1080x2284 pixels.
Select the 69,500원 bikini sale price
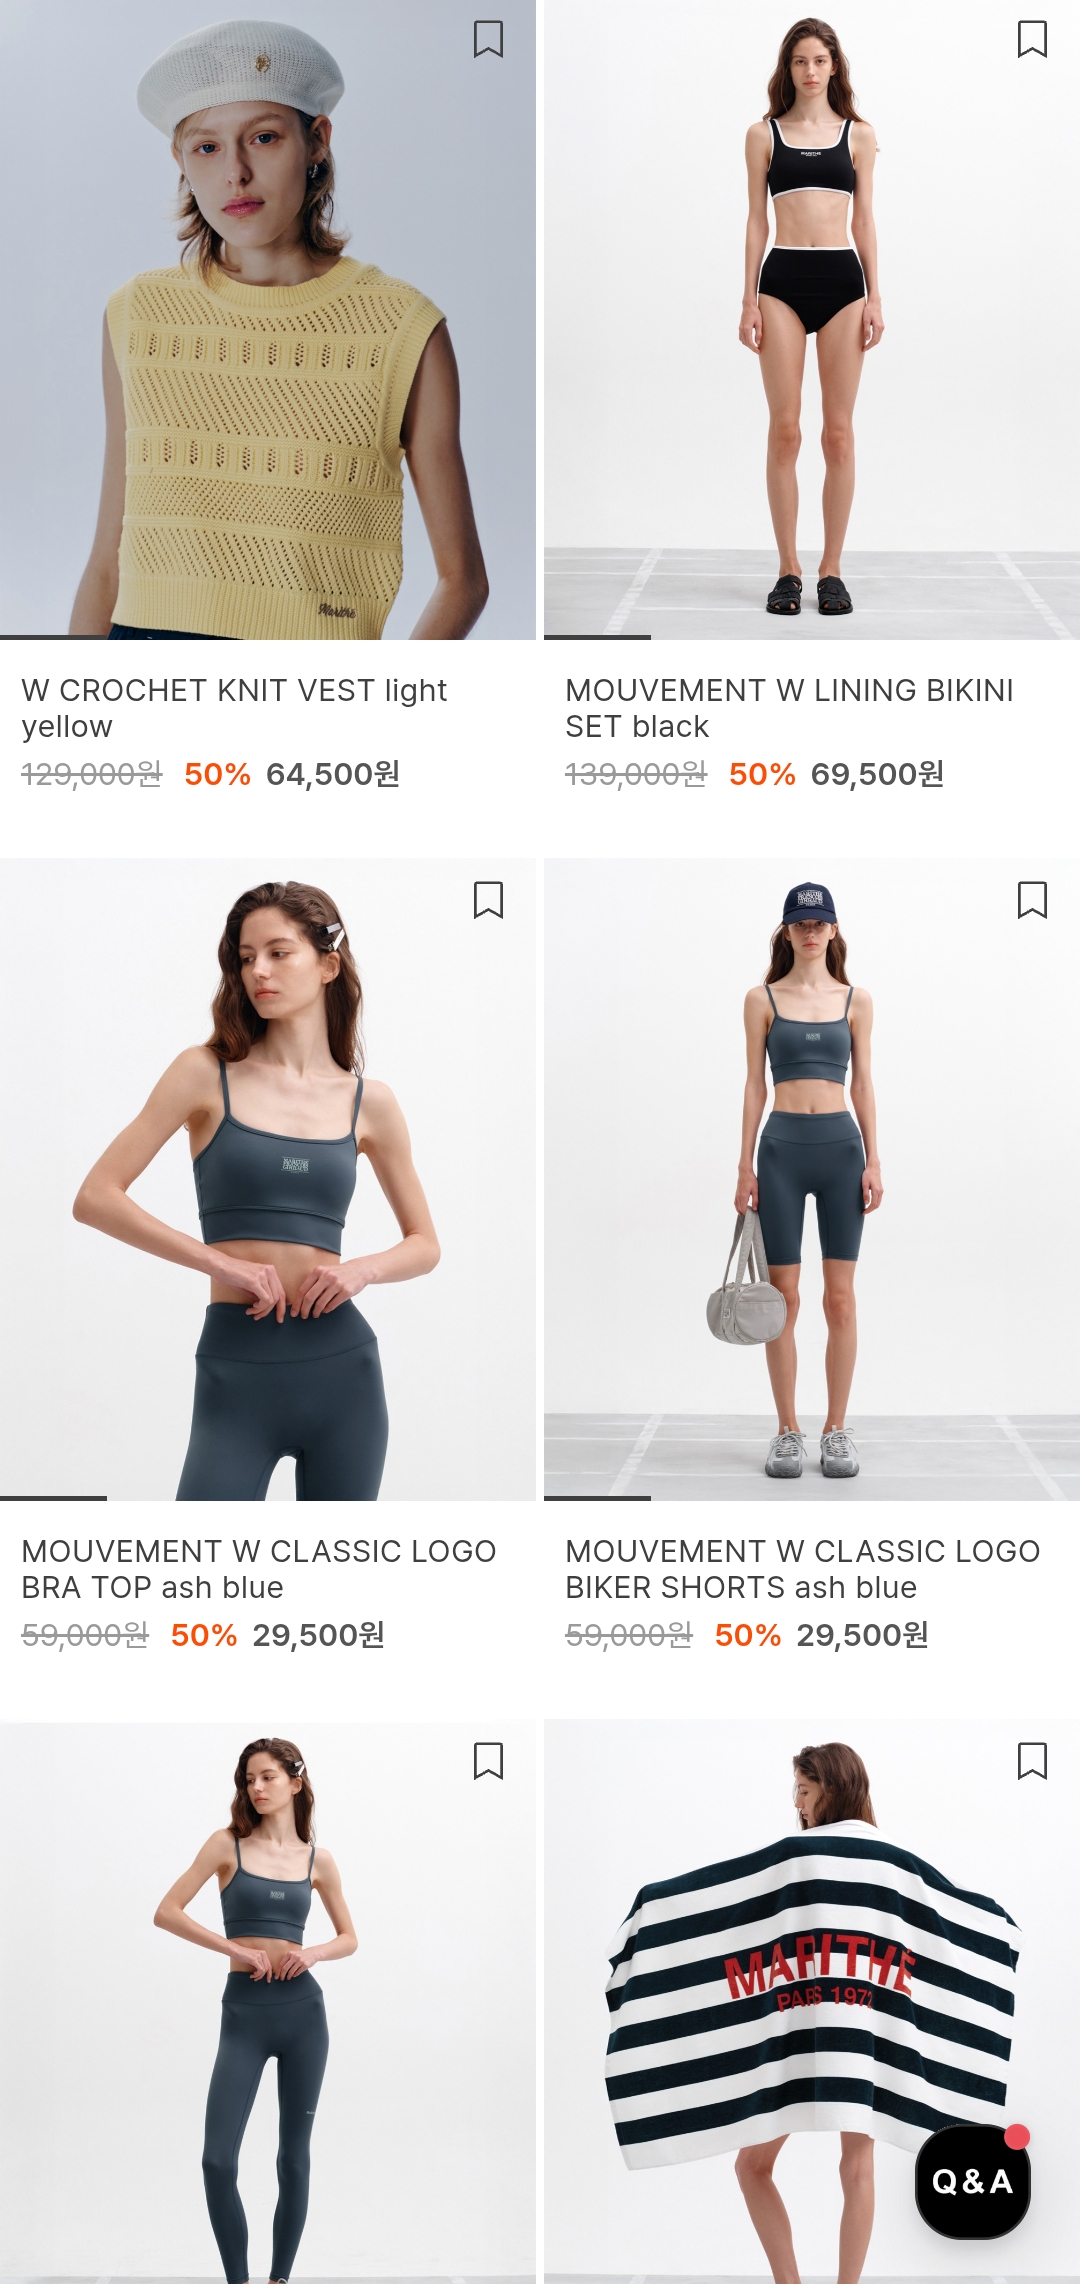click(x=877, y=774)
